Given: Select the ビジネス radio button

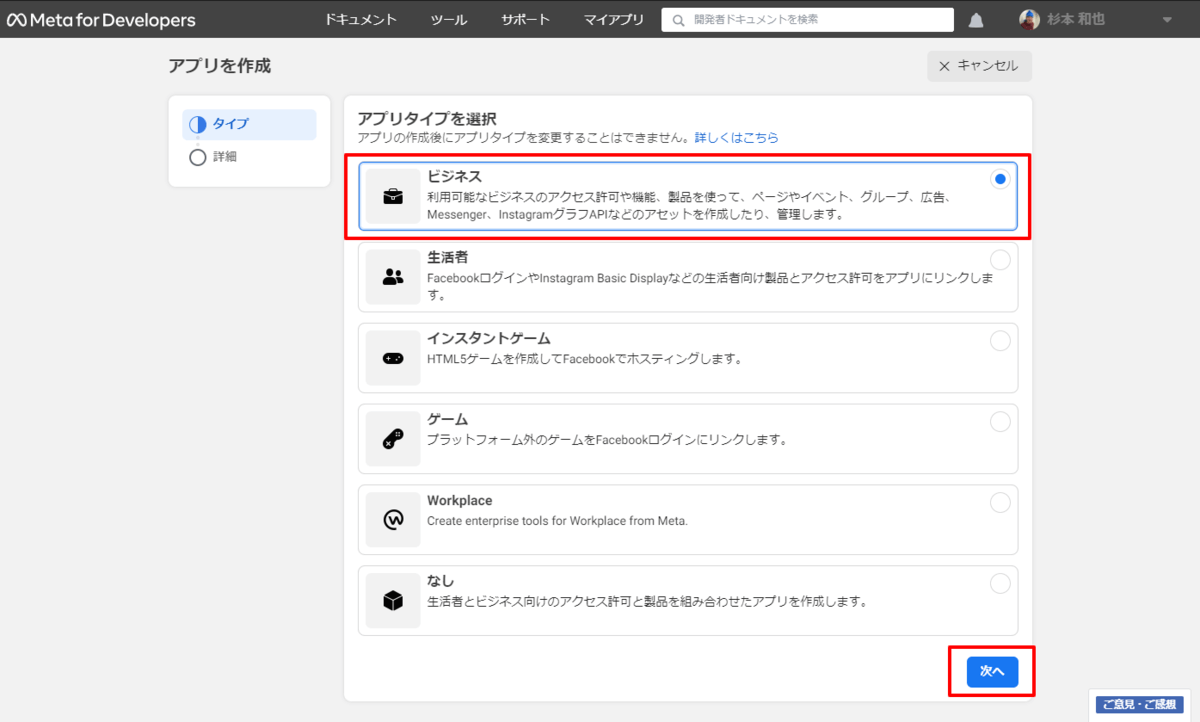Looking at the screenshot, I should pyautogui.click(x=1000, y=179).
